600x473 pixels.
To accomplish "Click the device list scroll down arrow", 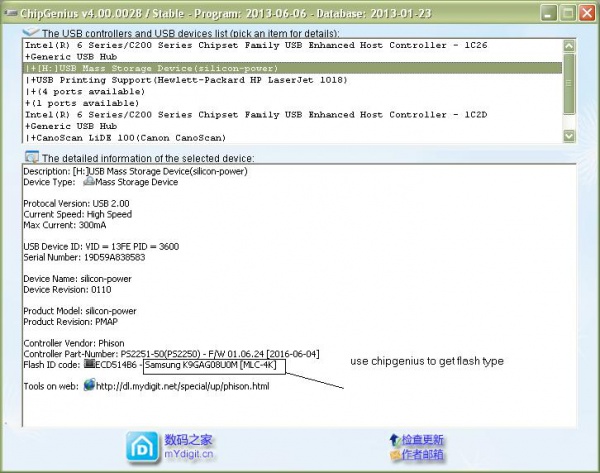I will [x=569, y=136].
